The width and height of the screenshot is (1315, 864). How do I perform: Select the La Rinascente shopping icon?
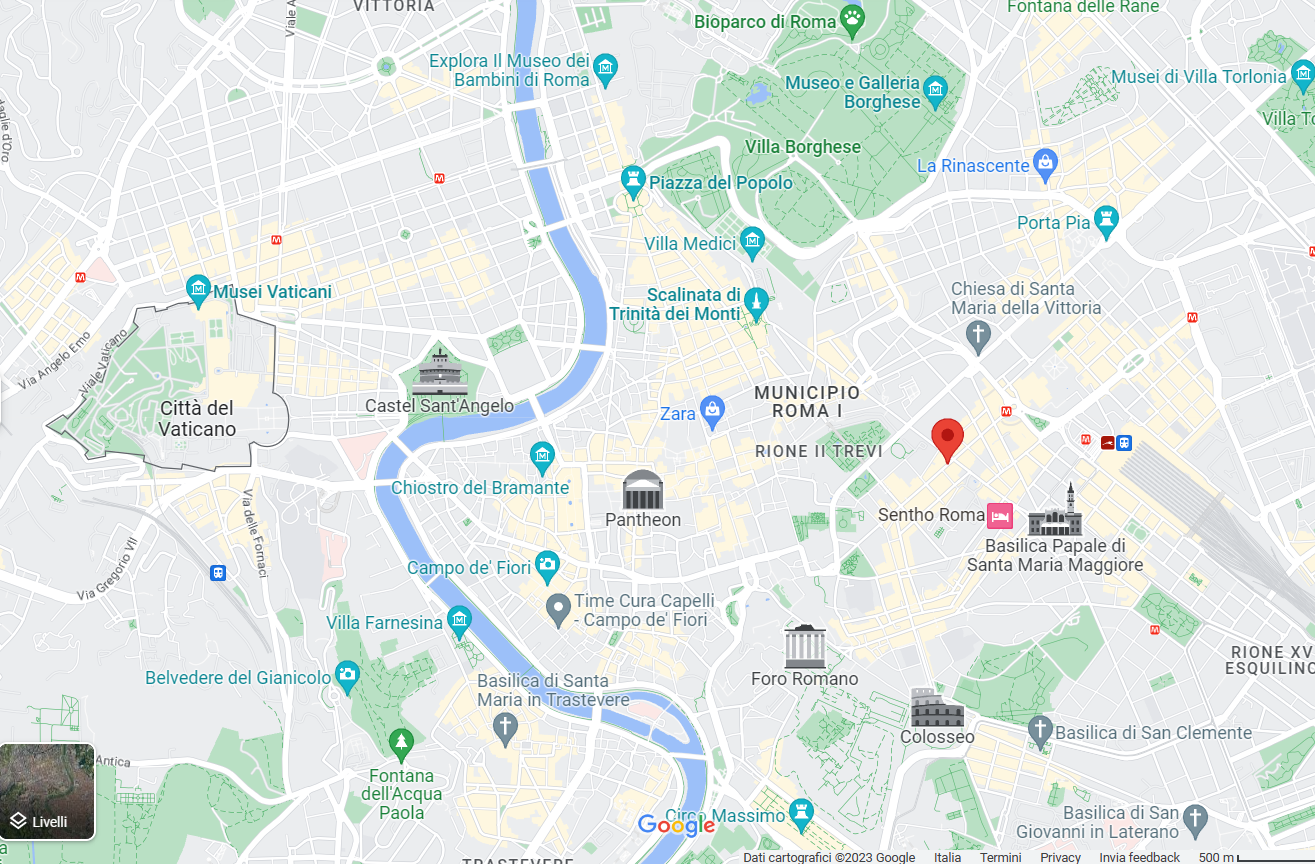(1045, 163)
